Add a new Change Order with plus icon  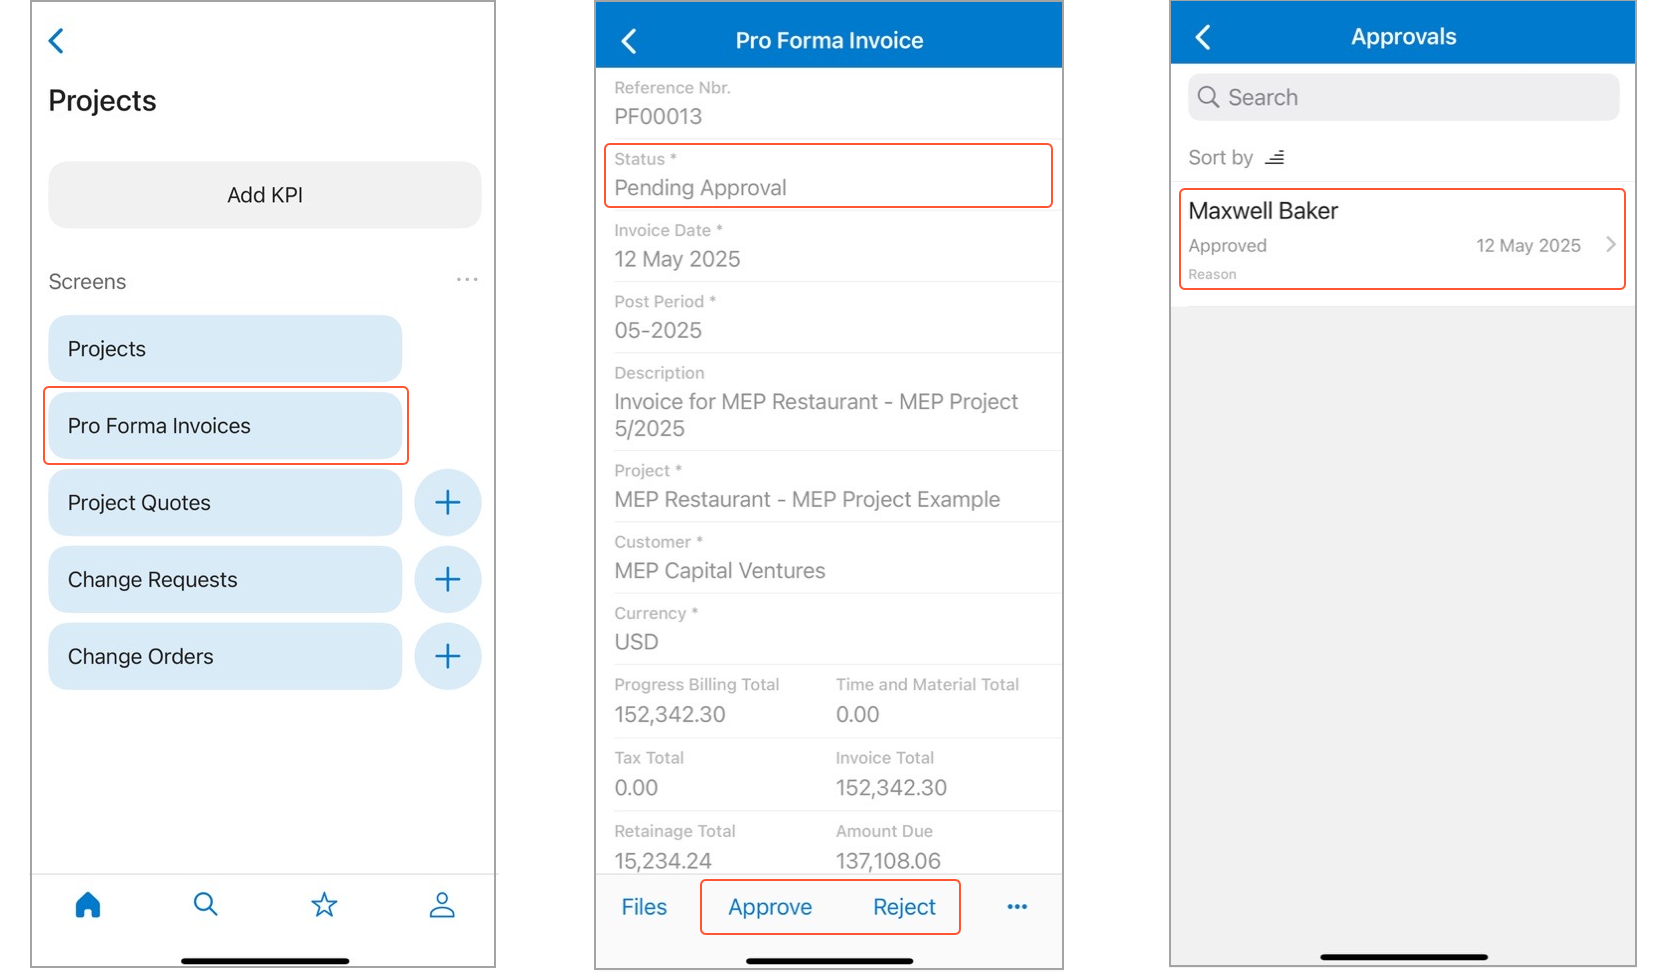448,656
